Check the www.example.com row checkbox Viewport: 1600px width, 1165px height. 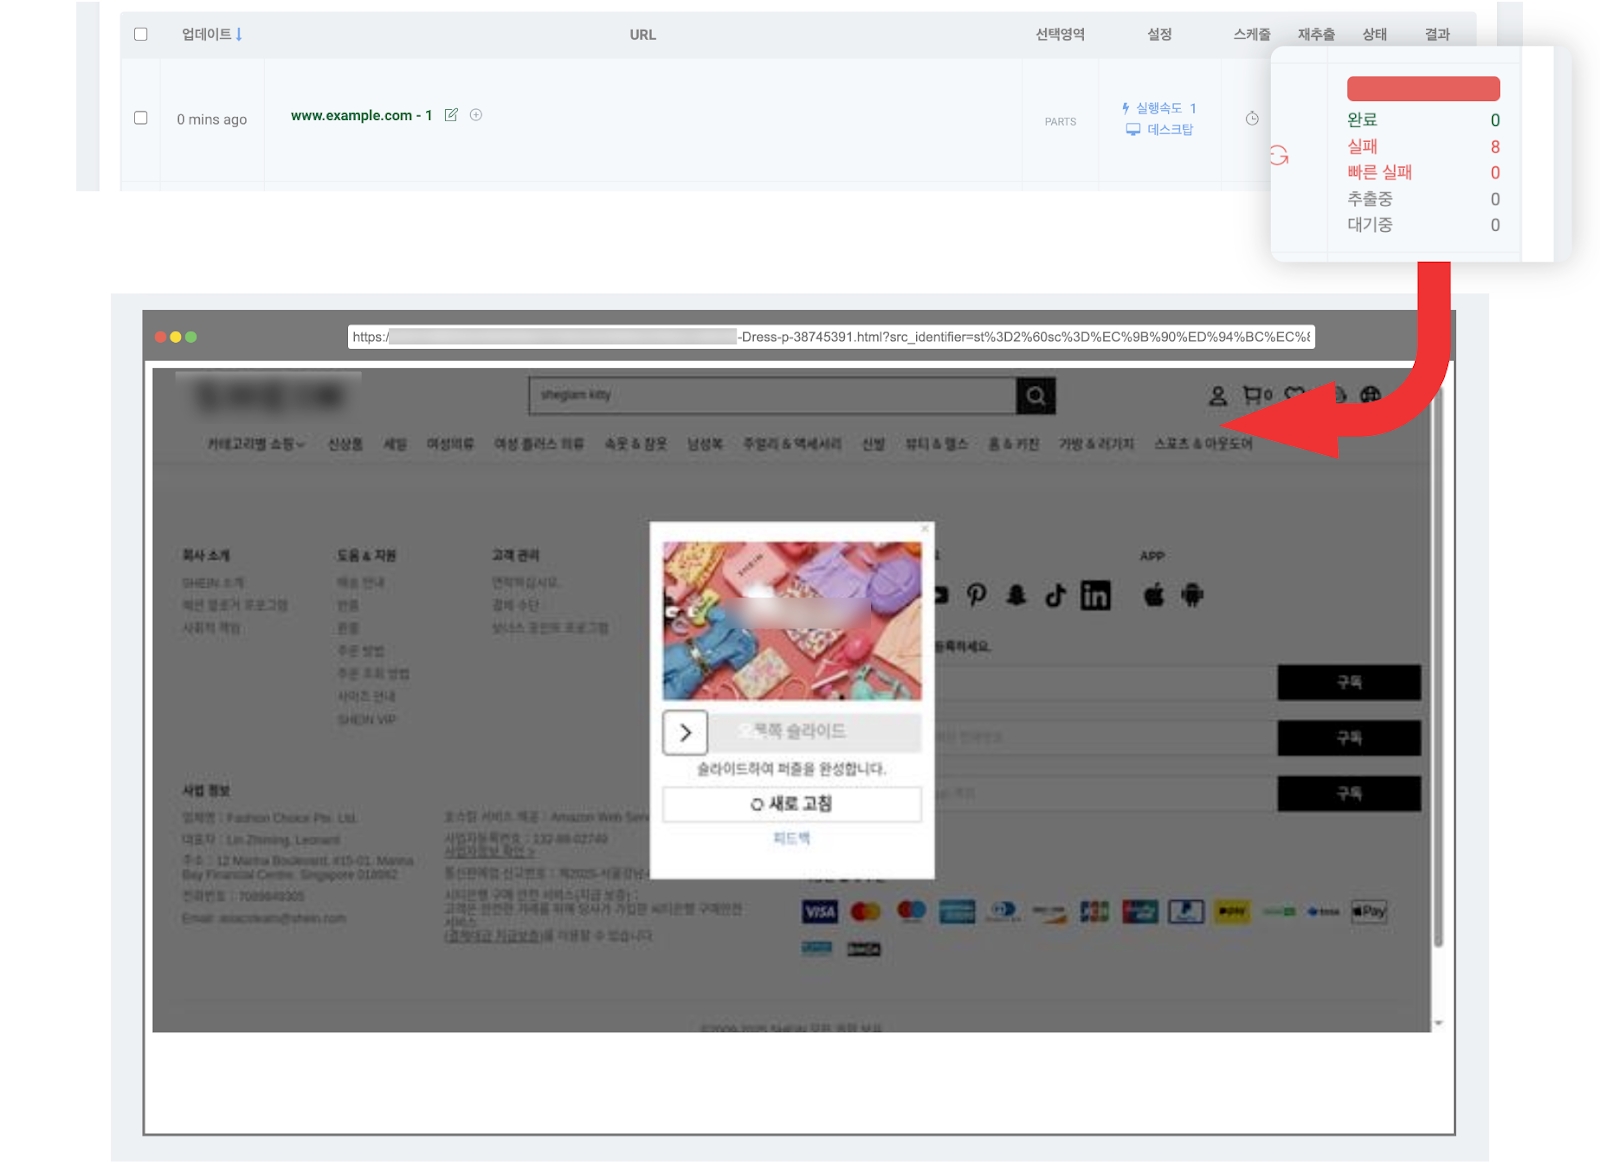[x=141, y=118]
